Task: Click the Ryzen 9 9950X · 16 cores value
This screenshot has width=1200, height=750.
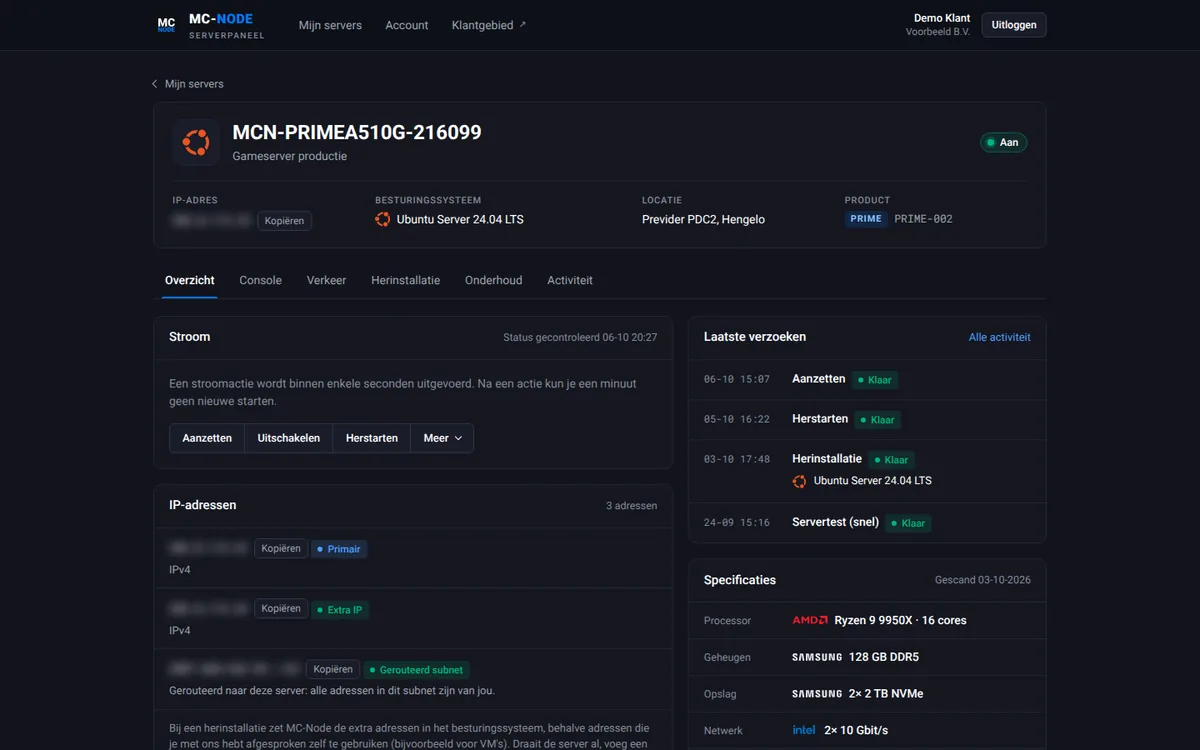Action: (900, 620)
